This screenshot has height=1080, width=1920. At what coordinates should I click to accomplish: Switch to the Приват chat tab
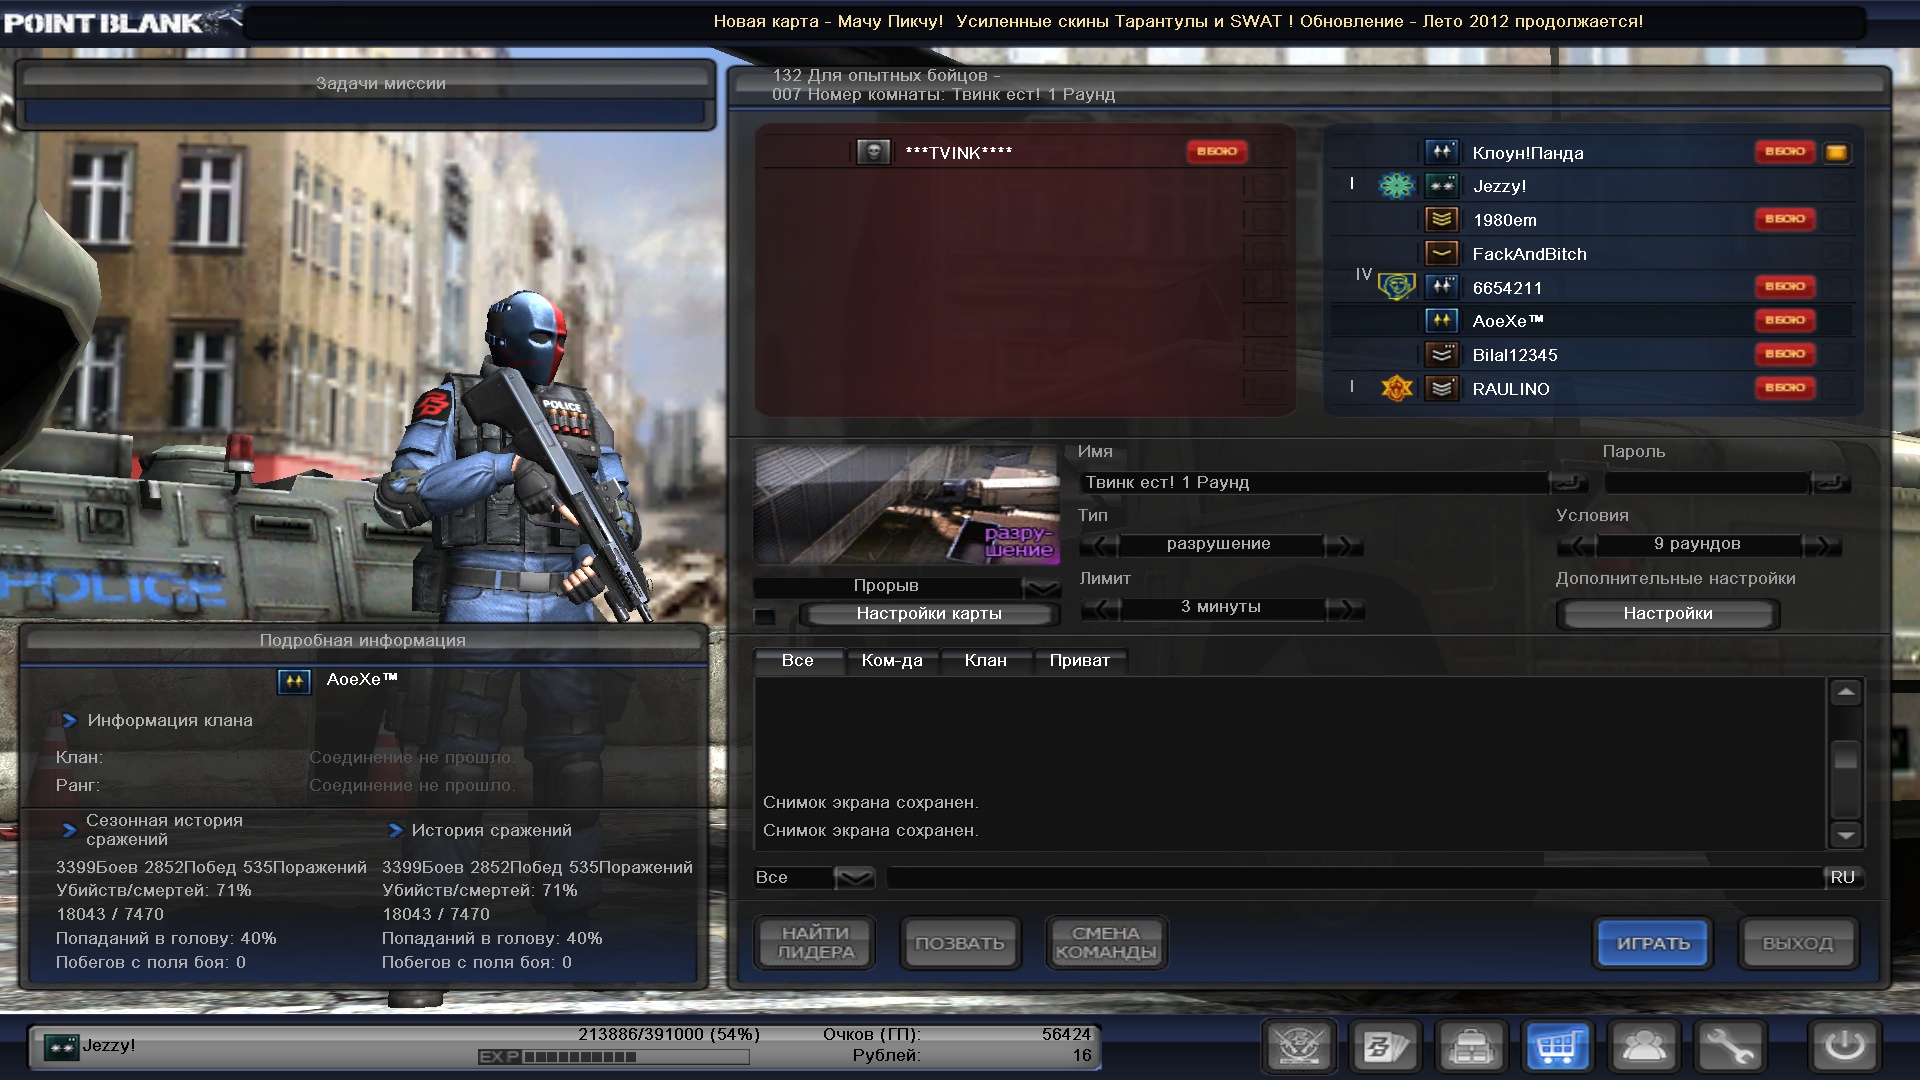click(1080, 660)
